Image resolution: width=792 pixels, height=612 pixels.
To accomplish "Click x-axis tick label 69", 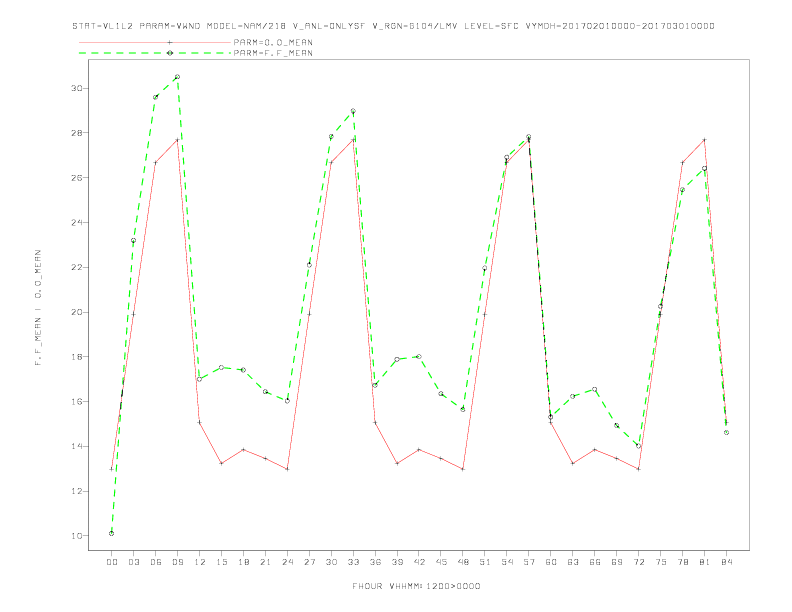I will (617, 562).
